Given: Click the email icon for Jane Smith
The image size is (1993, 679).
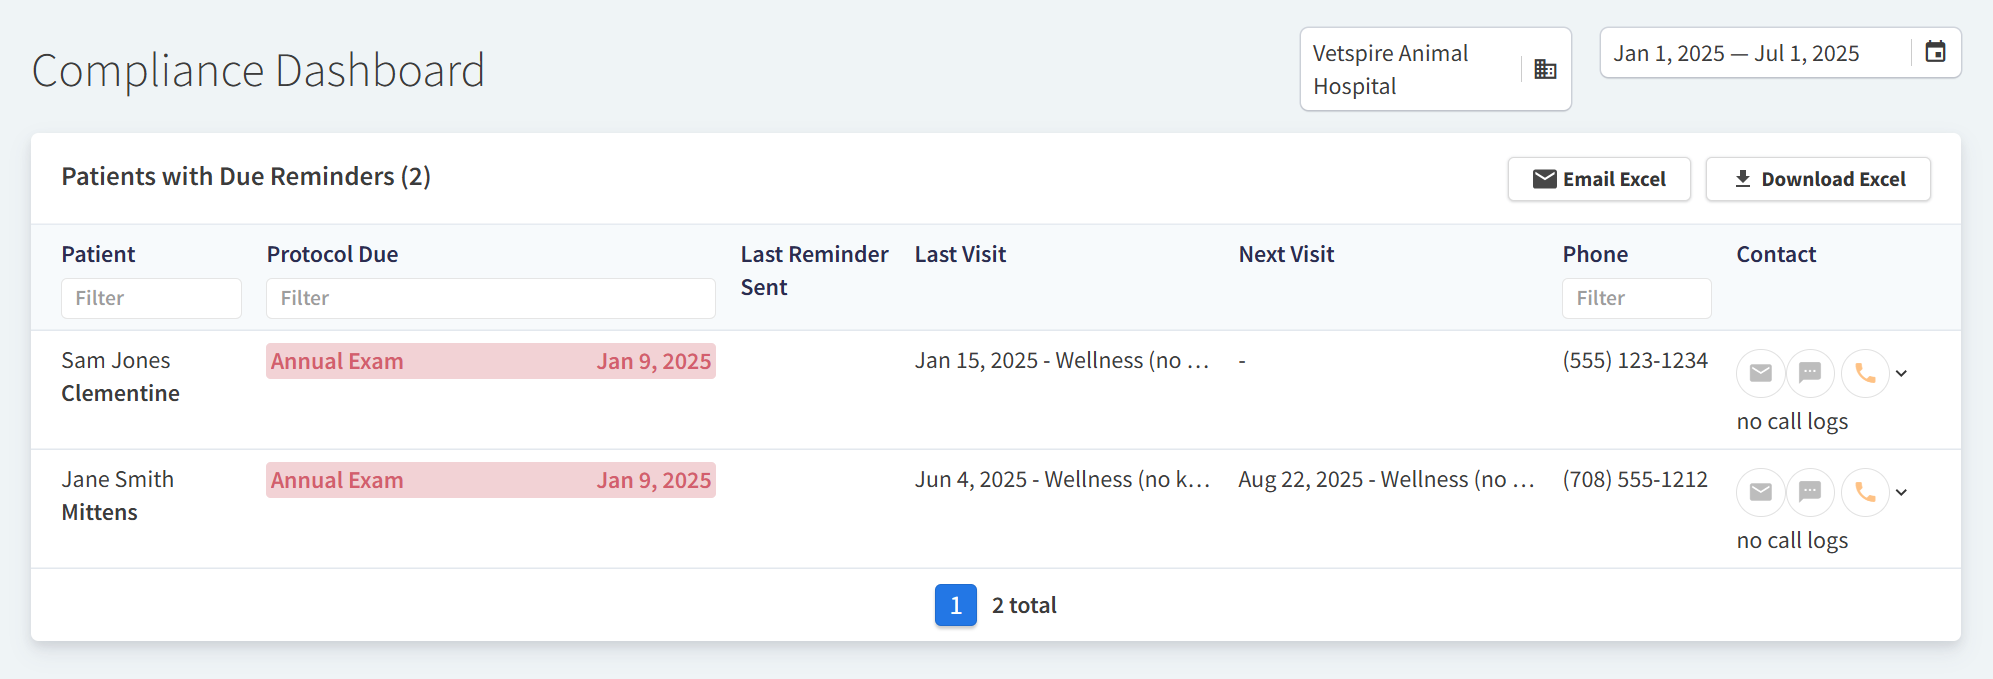Looking at the screenshot, I should point(1760,492).
